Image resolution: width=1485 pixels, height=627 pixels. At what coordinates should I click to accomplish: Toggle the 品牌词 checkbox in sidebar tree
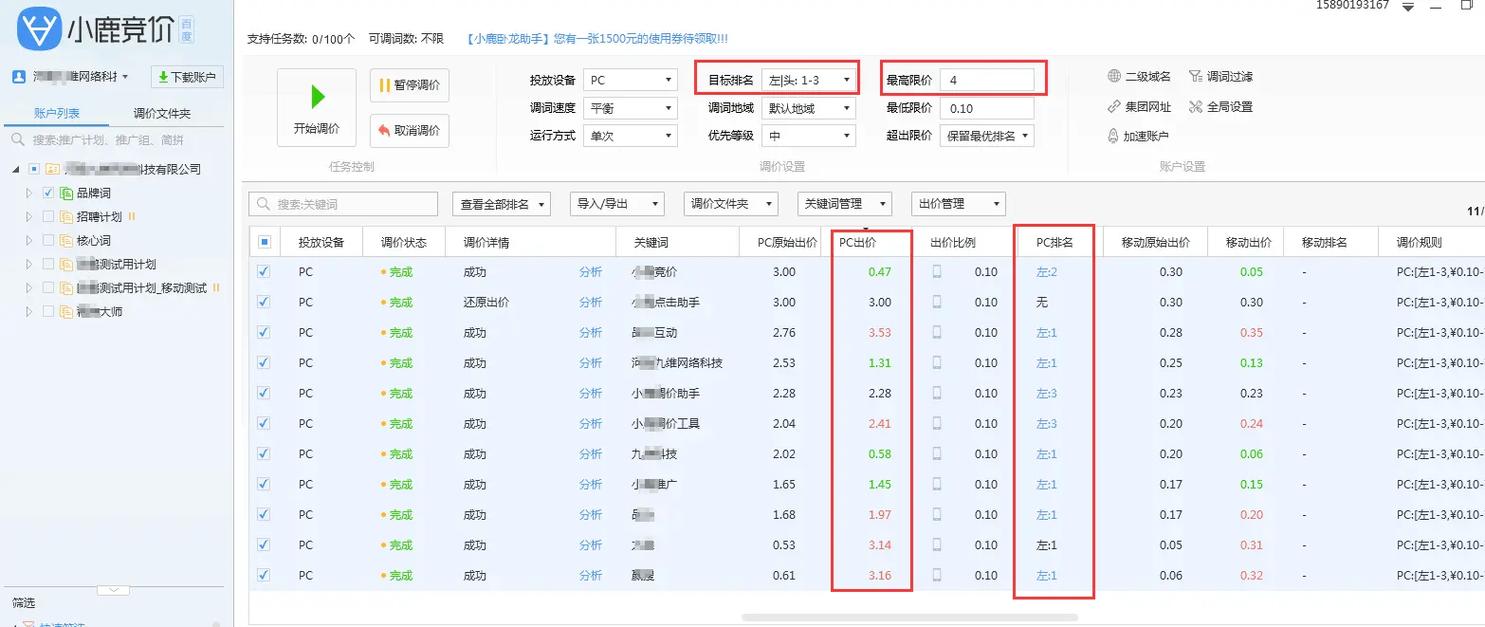pos(48,192)
